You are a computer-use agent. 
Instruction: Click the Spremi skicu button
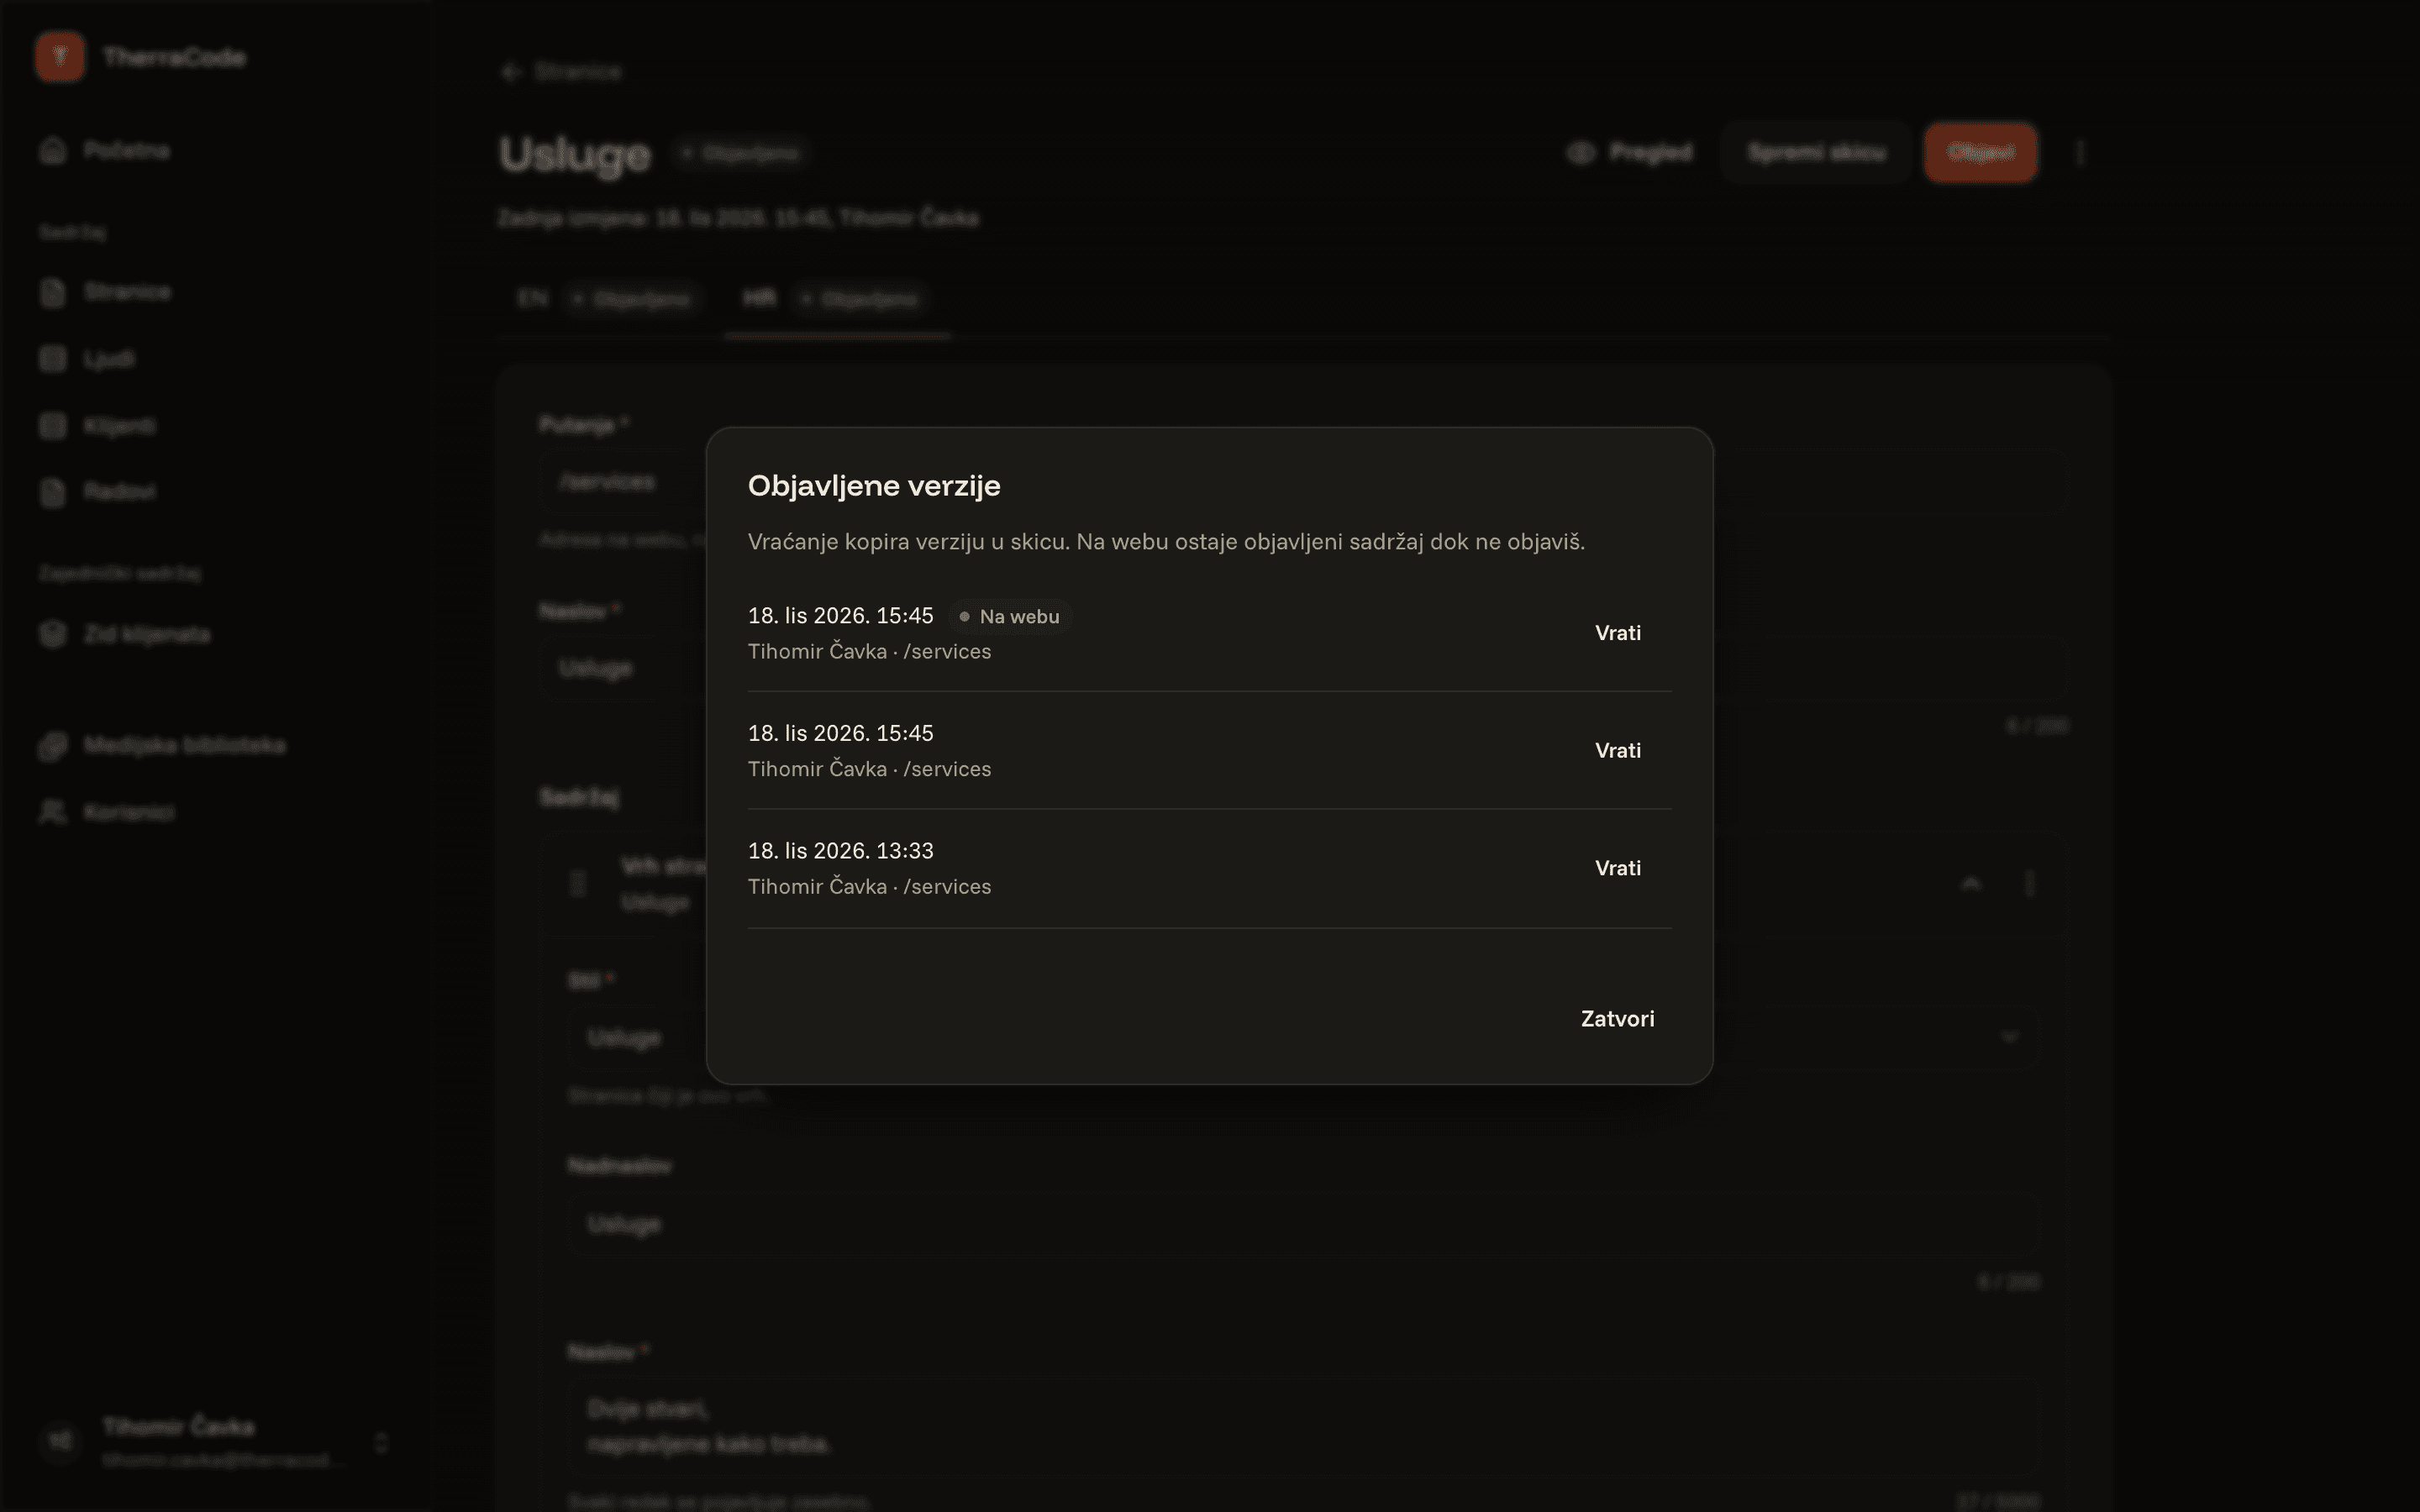point(1816,153)
